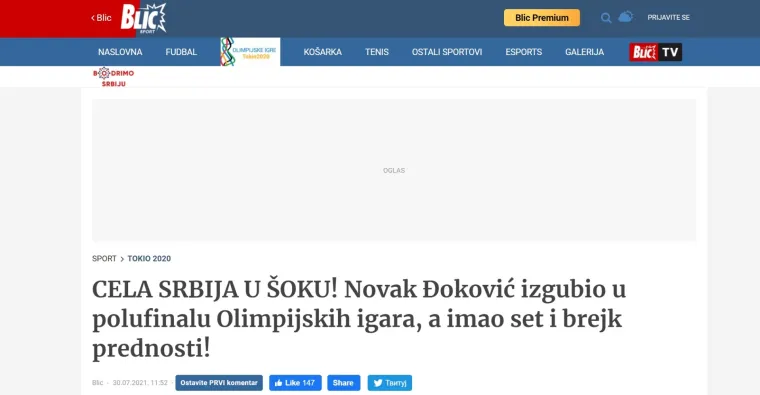This screenshot has height=395, width=760.
Task: Sign in via PRIJAVITE SE
Action: click(668, 17)
